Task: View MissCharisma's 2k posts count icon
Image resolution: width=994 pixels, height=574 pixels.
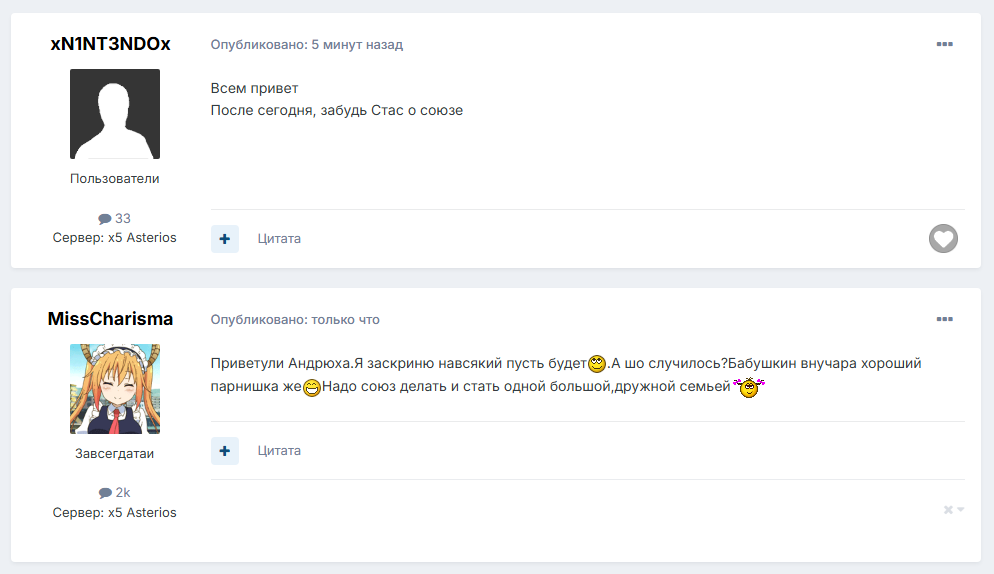Action: pyautogui.click(x=105, y=493)
